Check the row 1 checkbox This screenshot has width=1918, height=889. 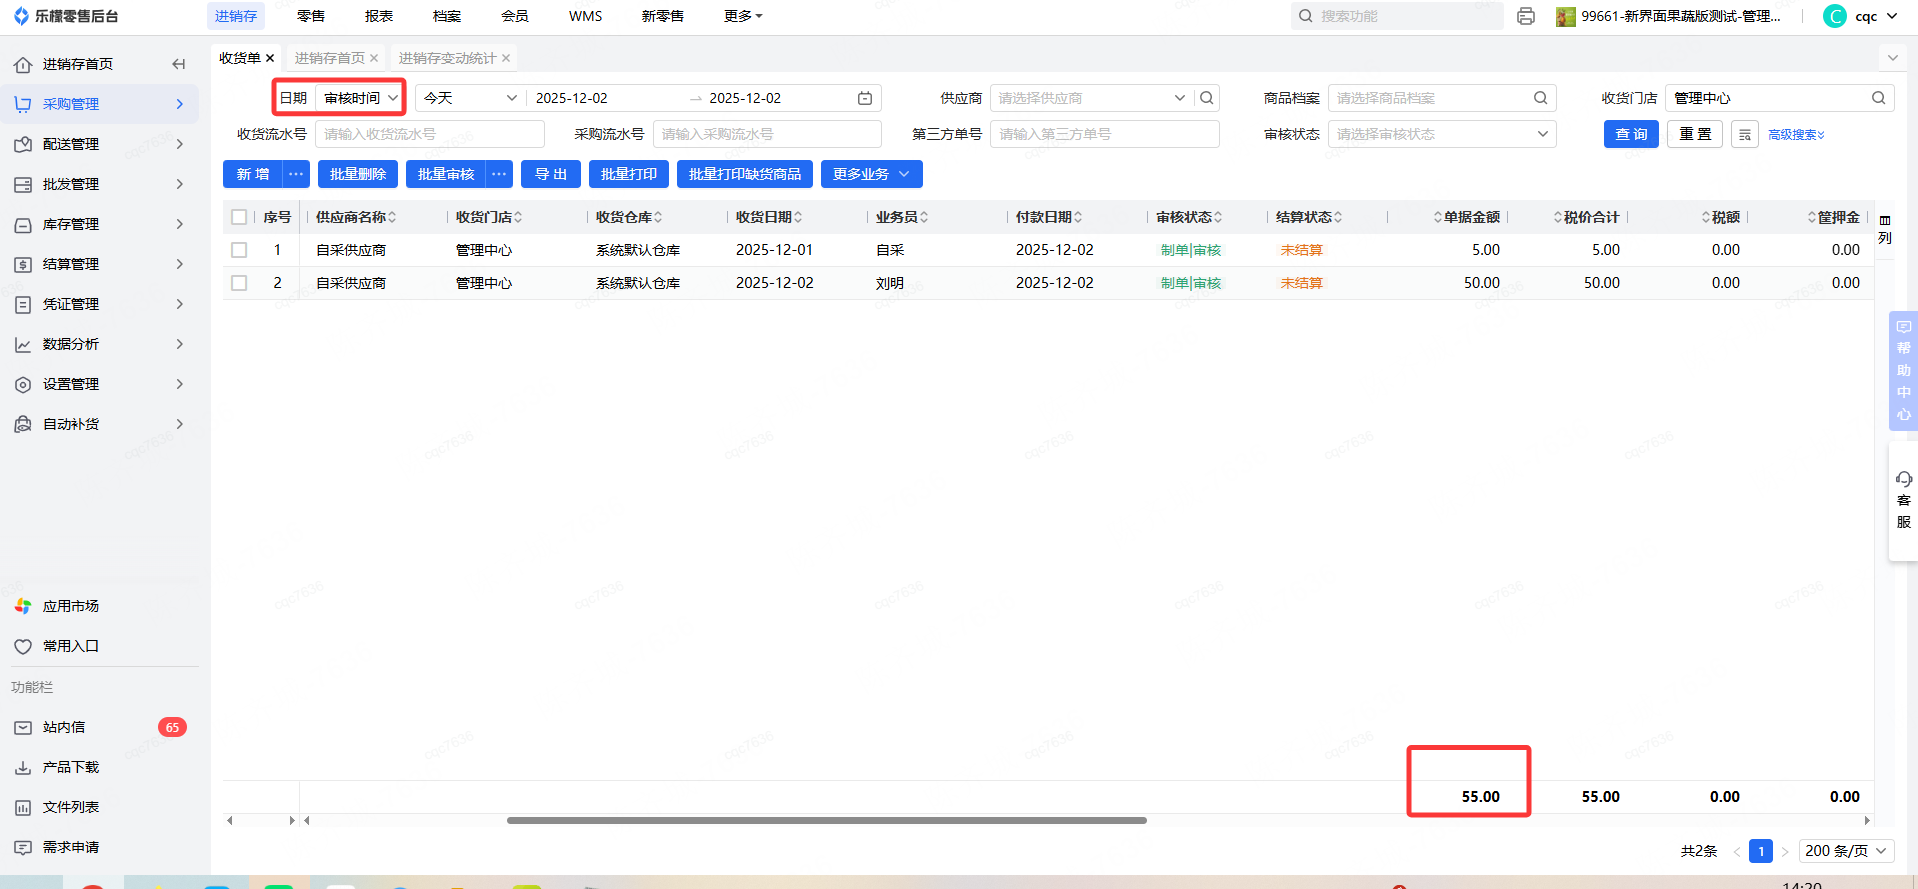click(239, 250)
